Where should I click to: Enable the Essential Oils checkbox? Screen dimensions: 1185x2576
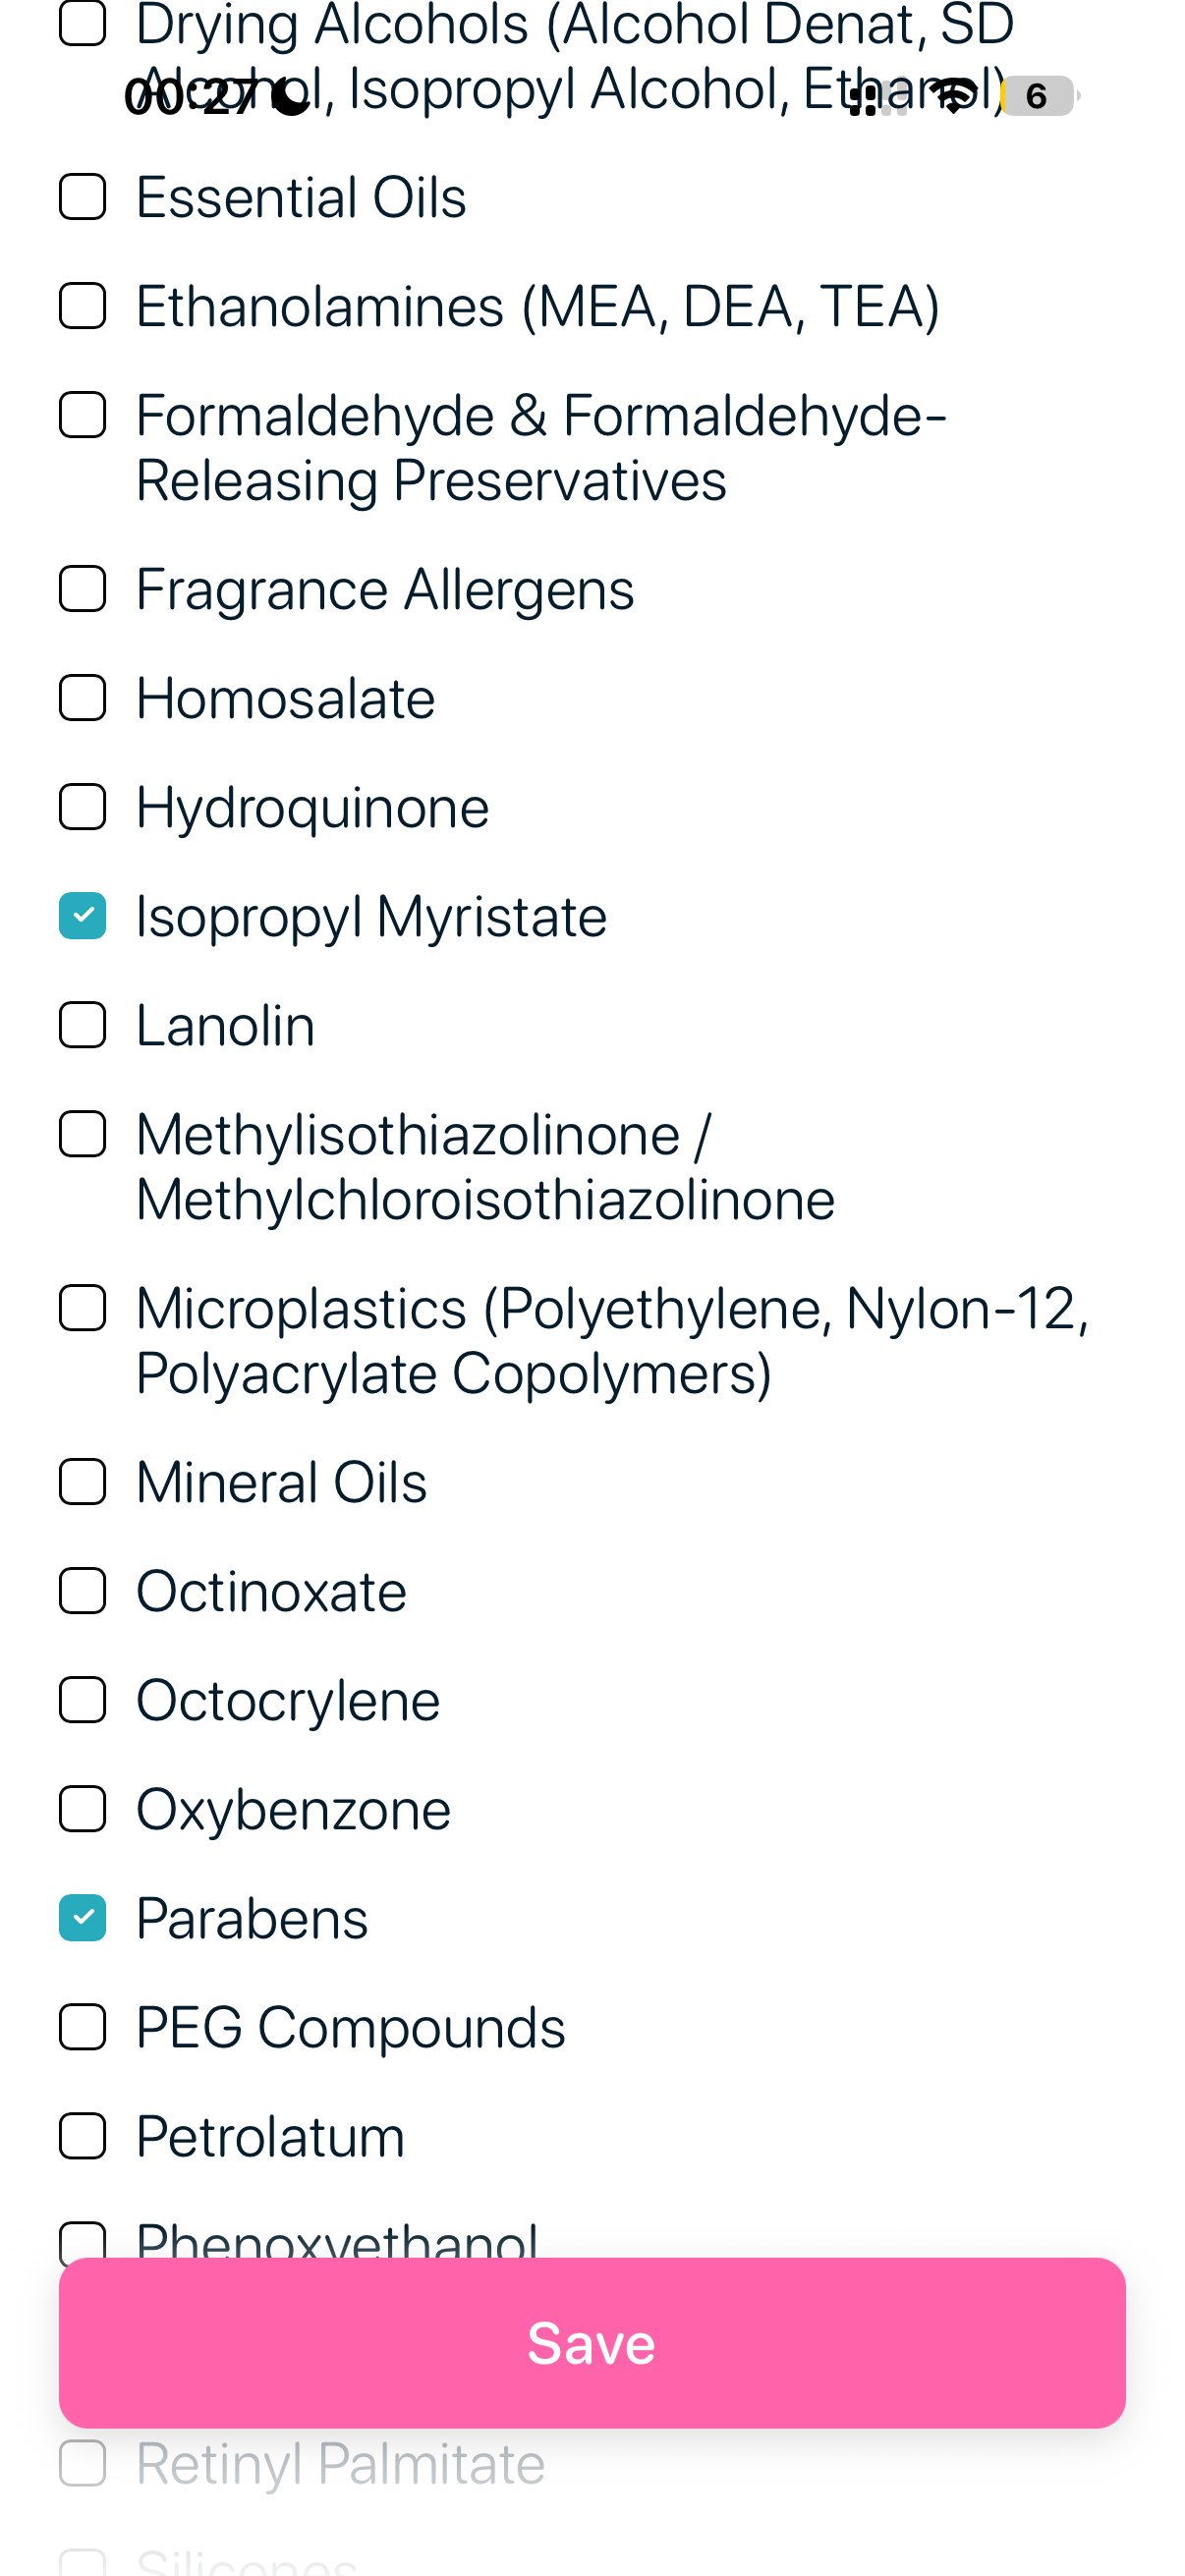tap(84, 197)
